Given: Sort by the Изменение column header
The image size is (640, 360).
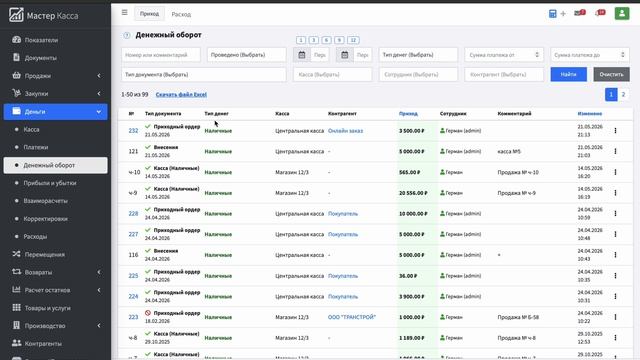Looking at the screenshot, I should 589,113.
